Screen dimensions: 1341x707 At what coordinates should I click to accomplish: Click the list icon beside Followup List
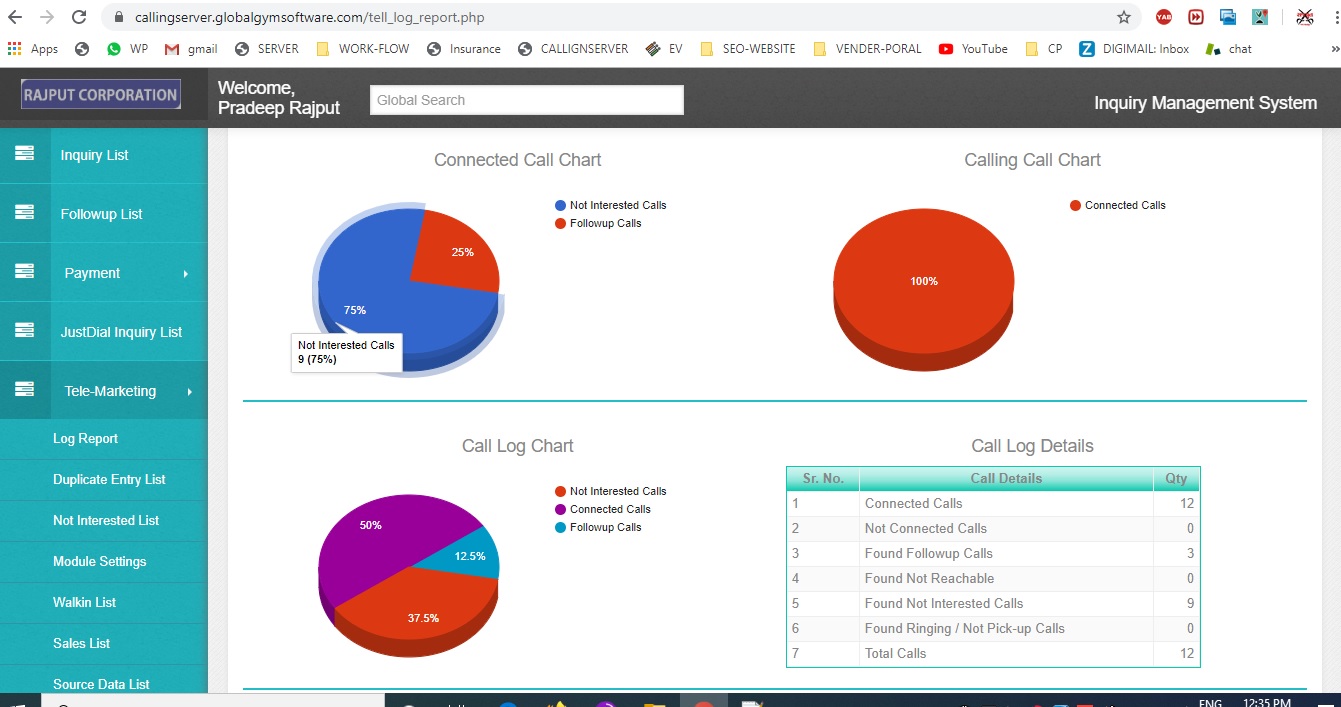(x=24, y=213)
